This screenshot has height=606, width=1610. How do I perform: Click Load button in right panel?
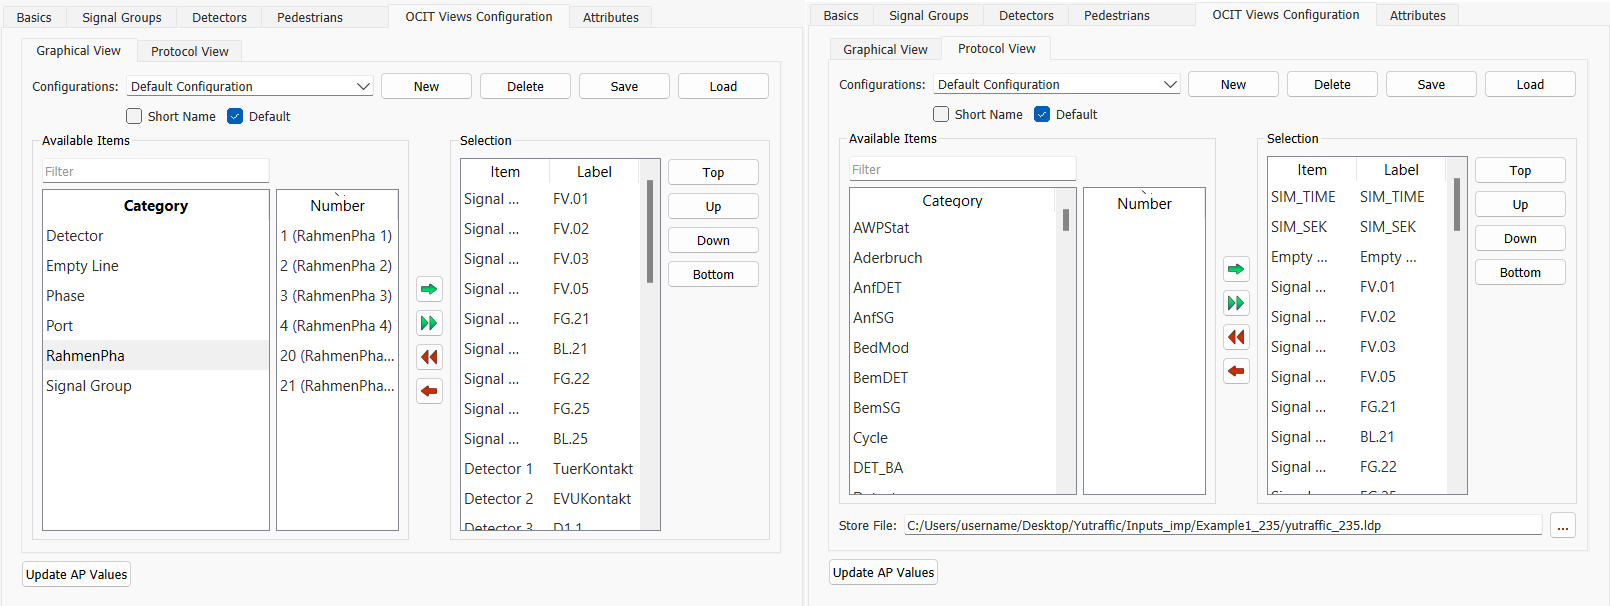[x=1530, y=85]
